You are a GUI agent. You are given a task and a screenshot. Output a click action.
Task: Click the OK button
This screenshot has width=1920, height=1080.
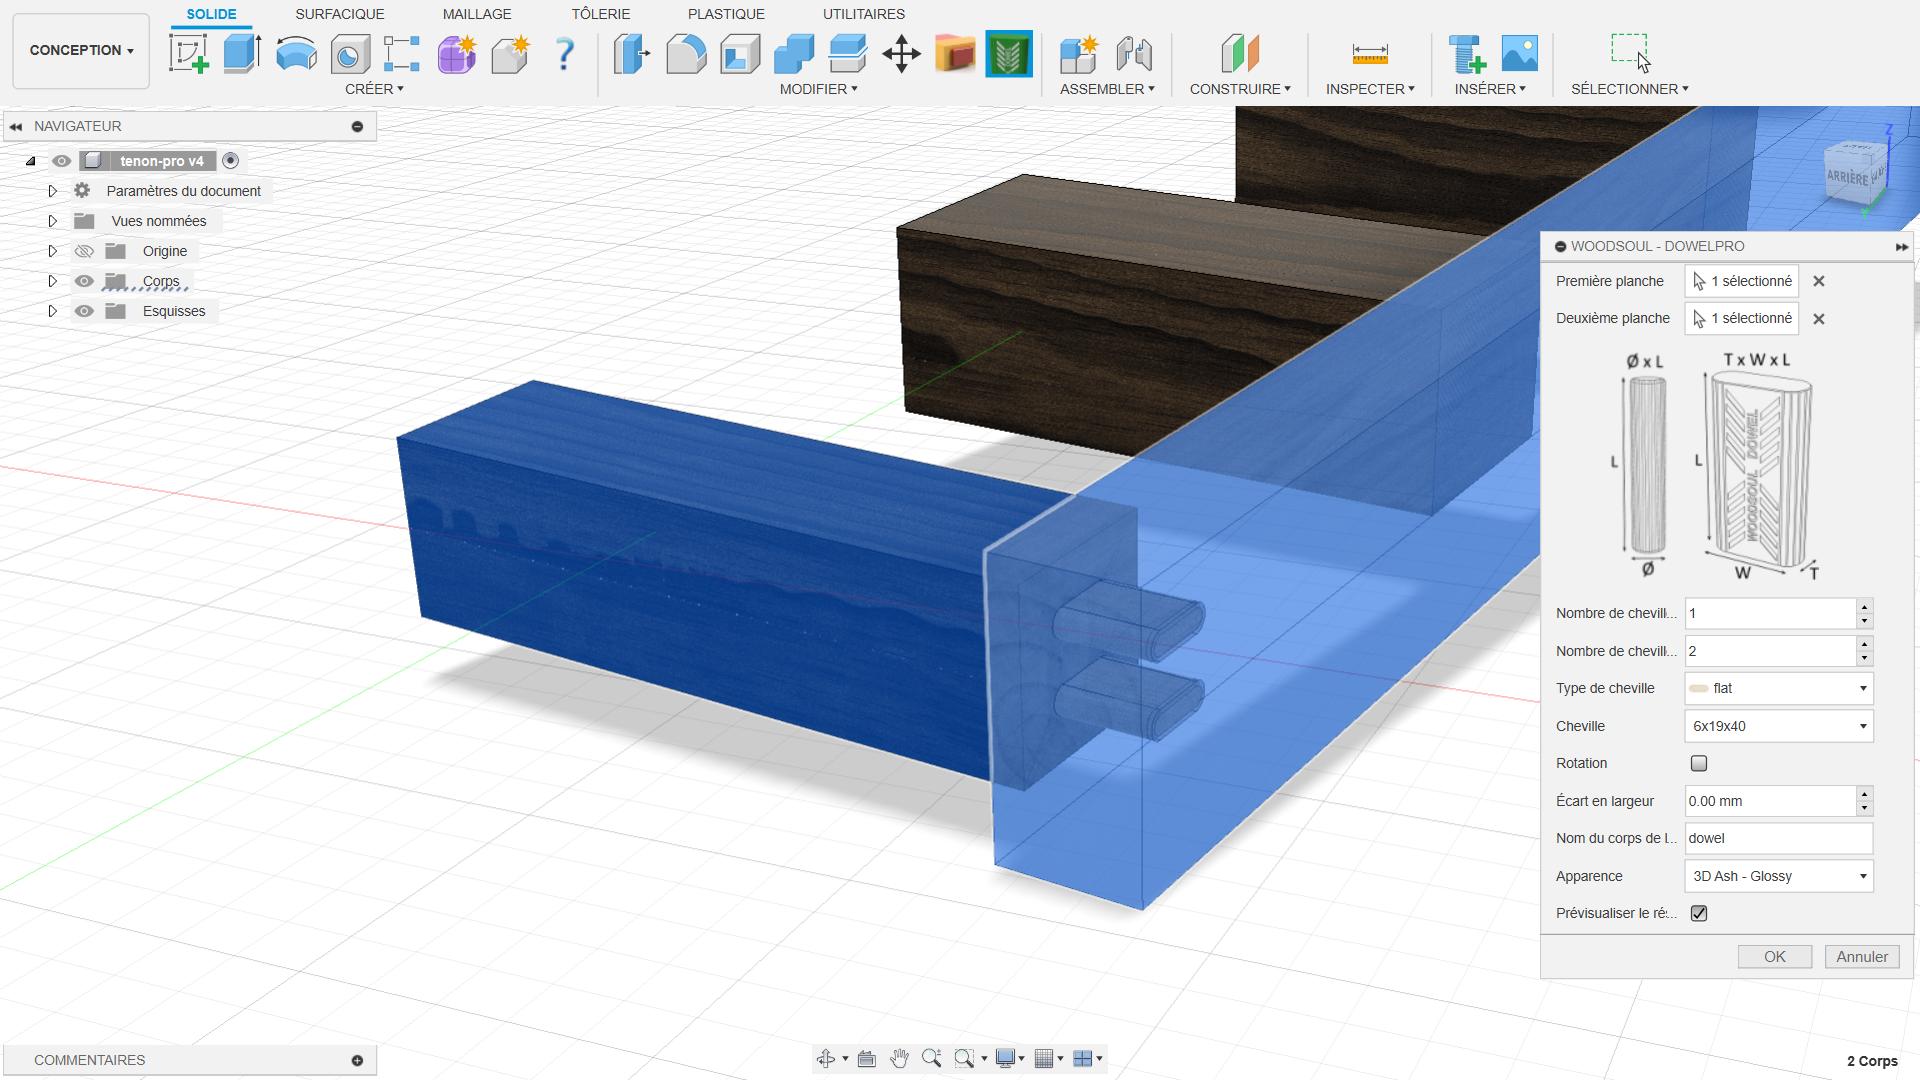(x=1774, y=957)
